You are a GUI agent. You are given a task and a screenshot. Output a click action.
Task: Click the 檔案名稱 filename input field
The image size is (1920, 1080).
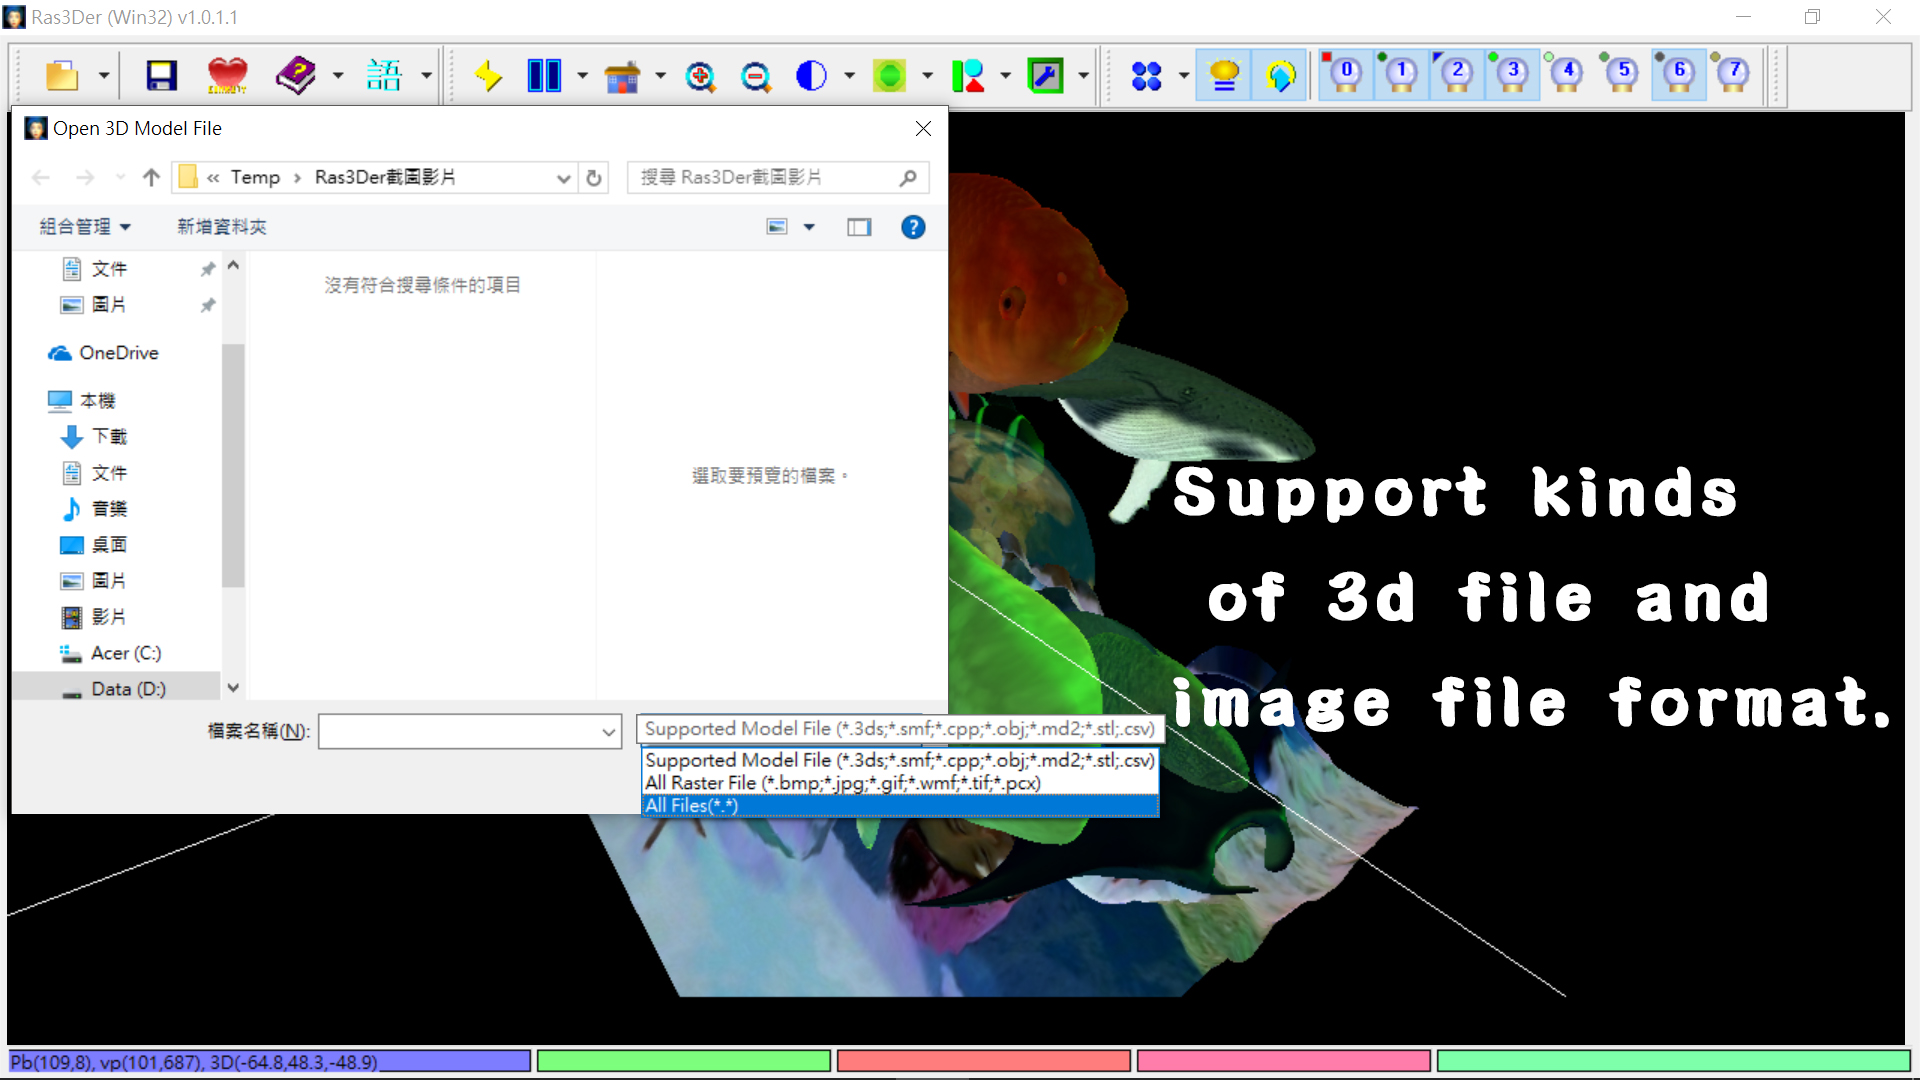pyautogui.click(x=460, y=731)
